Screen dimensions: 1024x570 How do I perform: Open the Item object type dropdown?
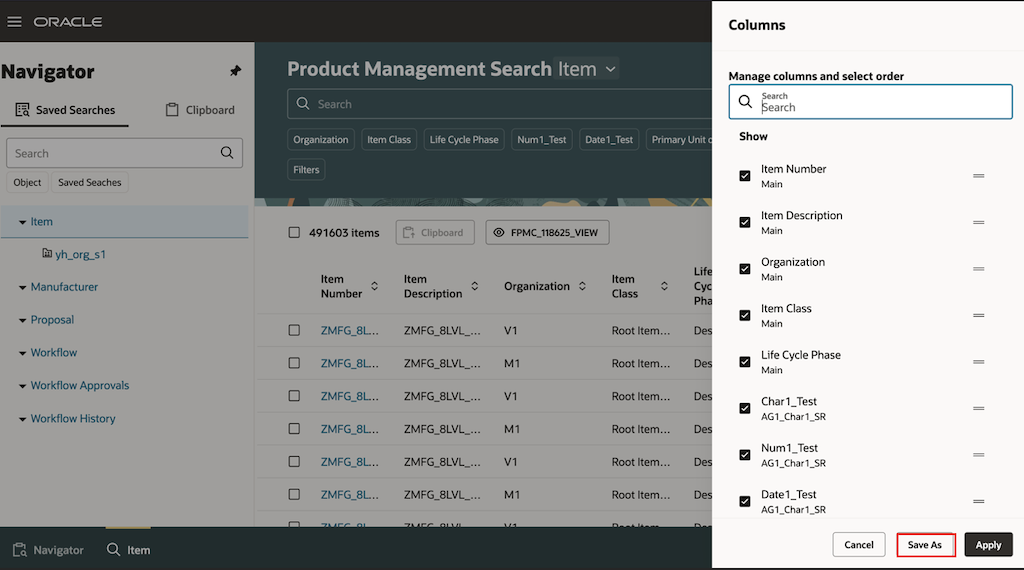586,69
